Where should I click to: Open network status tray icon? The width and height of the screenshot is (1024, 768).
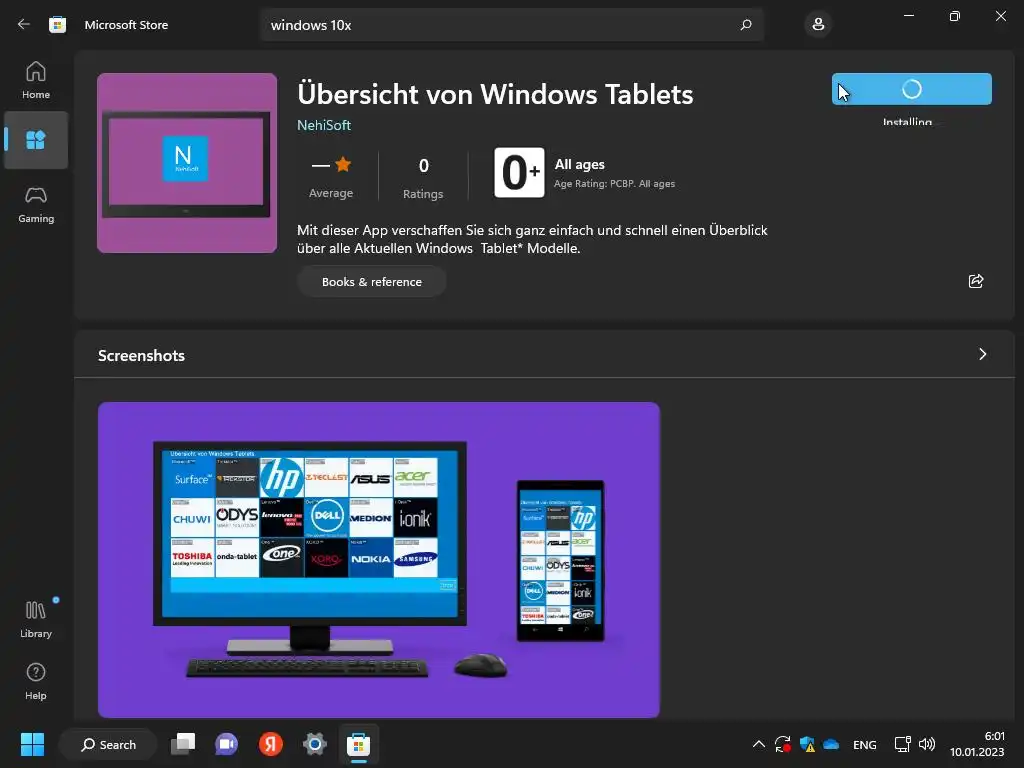point(903,744)
